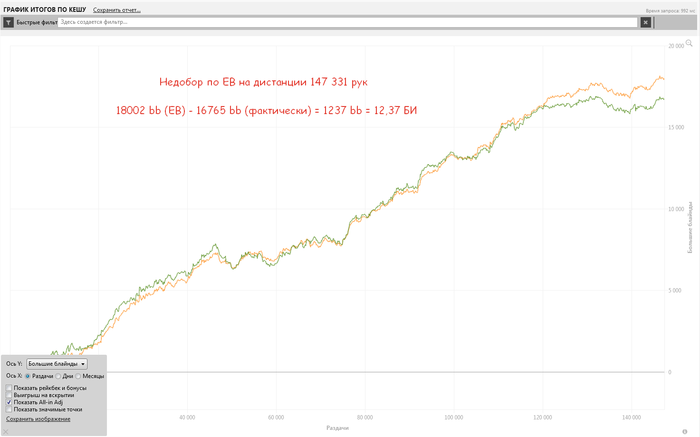Viewport: 700px width, 437px height.
Task: Click the 'Раздачи' X axis title below the chart
Action: click(337, 428)
